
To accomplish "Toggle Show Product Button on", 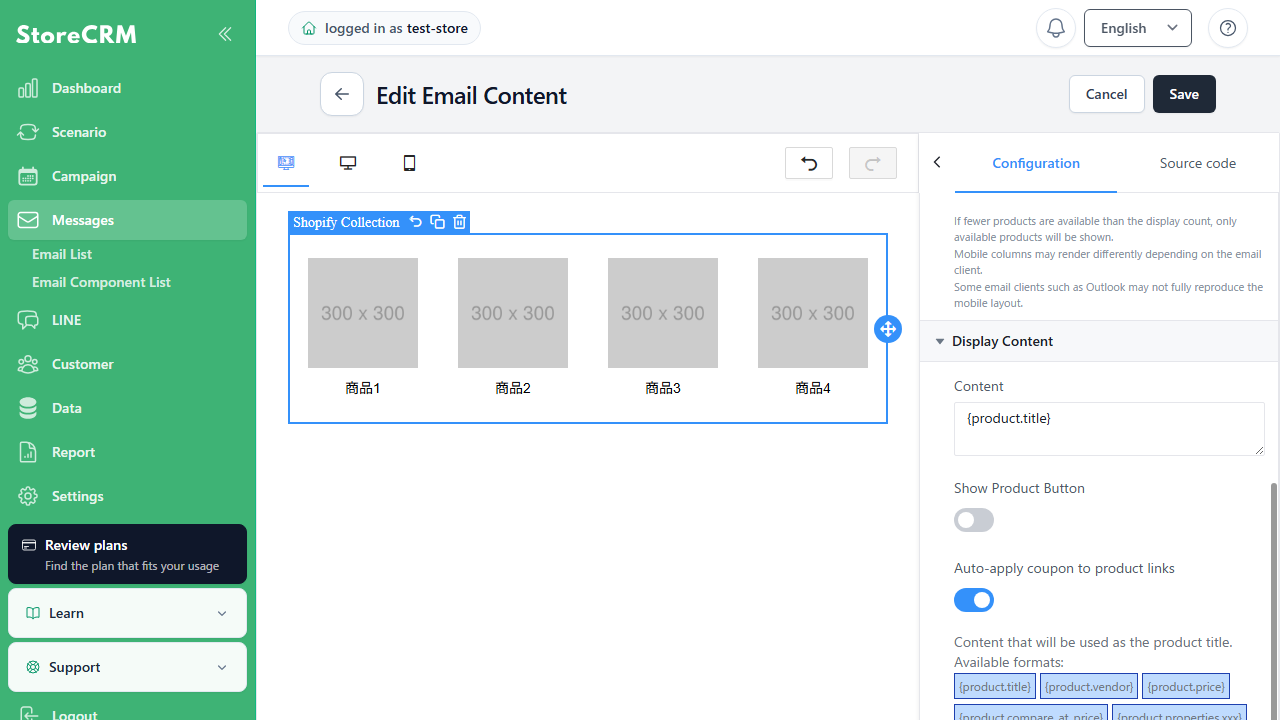I will 974,520.
